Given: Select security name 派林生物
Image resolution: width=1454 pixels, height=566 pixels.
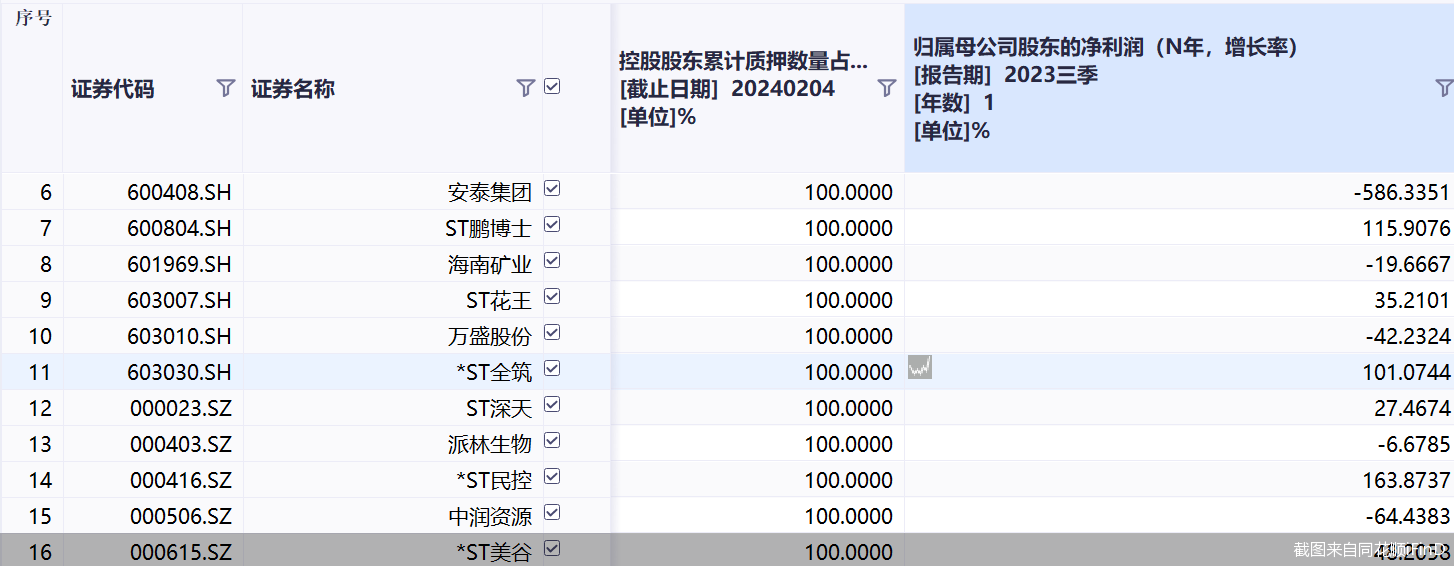Looking at the screenshot, I should point(490,444).
